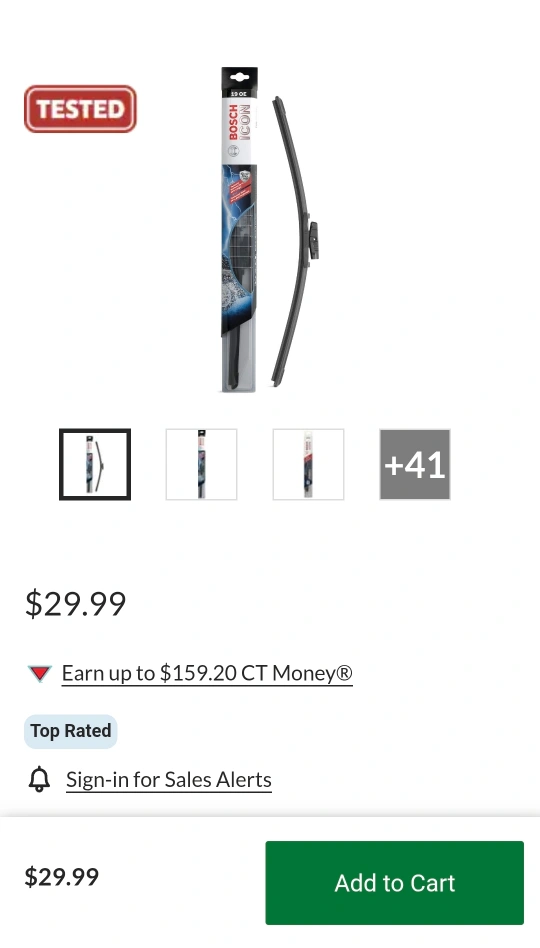Click the red BOSCH logo on the packaging

tap(233, 123)
